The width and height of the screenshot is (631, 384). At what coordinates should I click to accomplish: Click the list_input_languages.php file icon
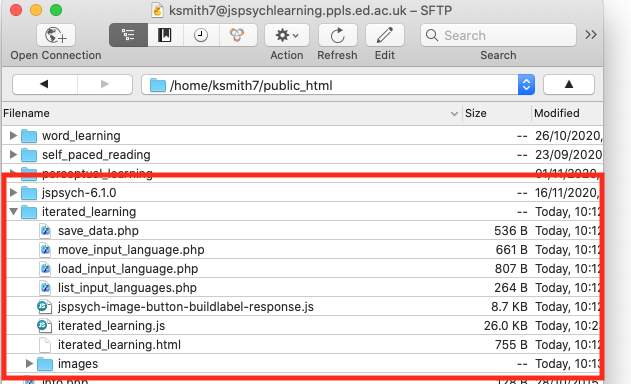[45, 288]
